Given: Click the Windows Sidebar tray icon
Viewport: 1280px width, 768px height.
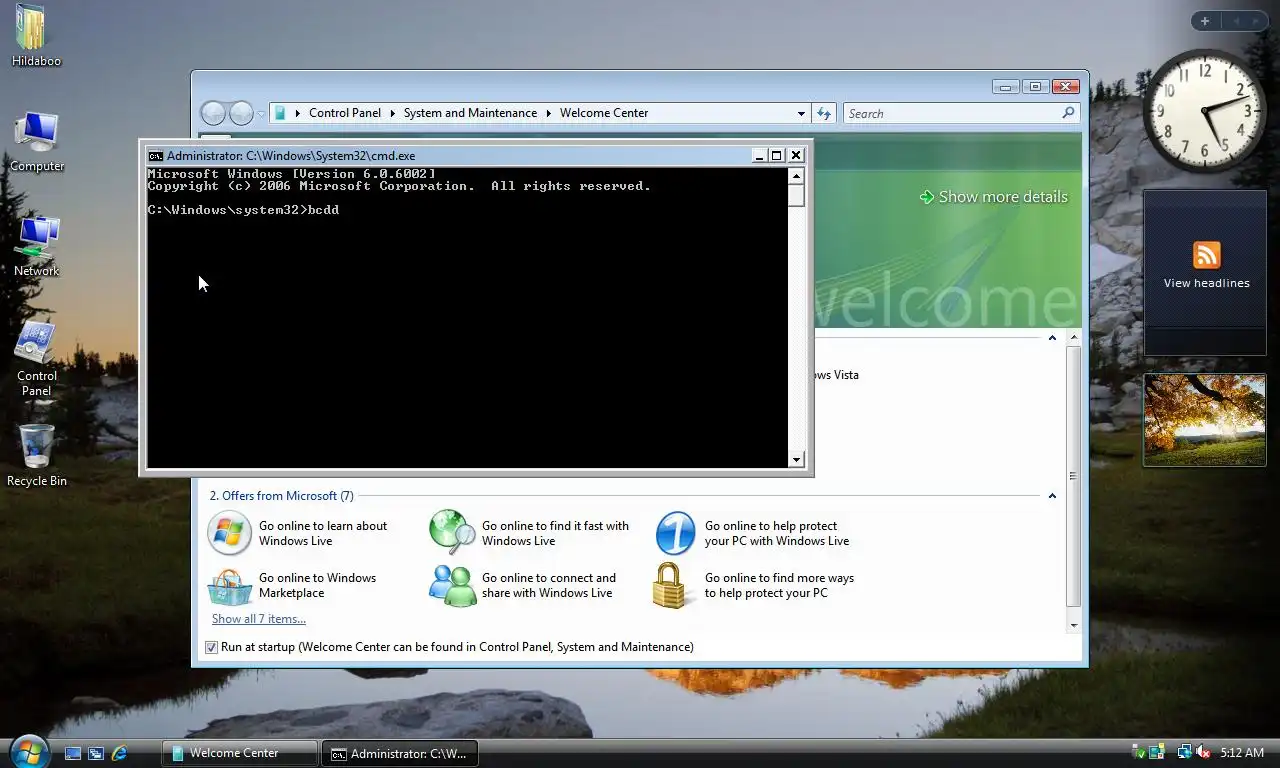Looking at the screenshot, I should point(1157,752).
